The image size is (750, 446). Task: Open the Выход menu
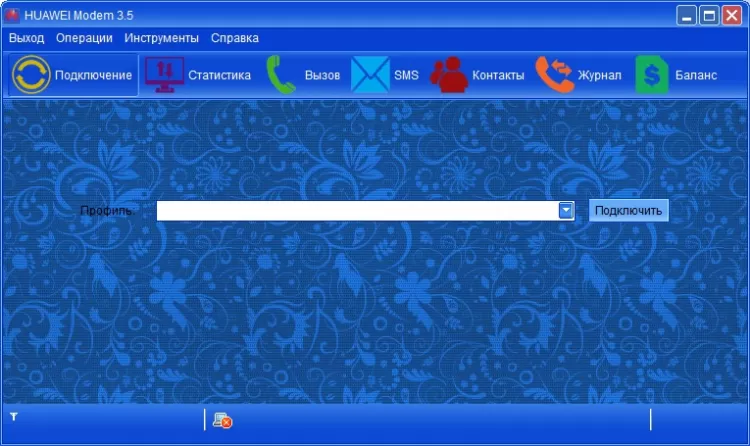click(x=26, y=38)
